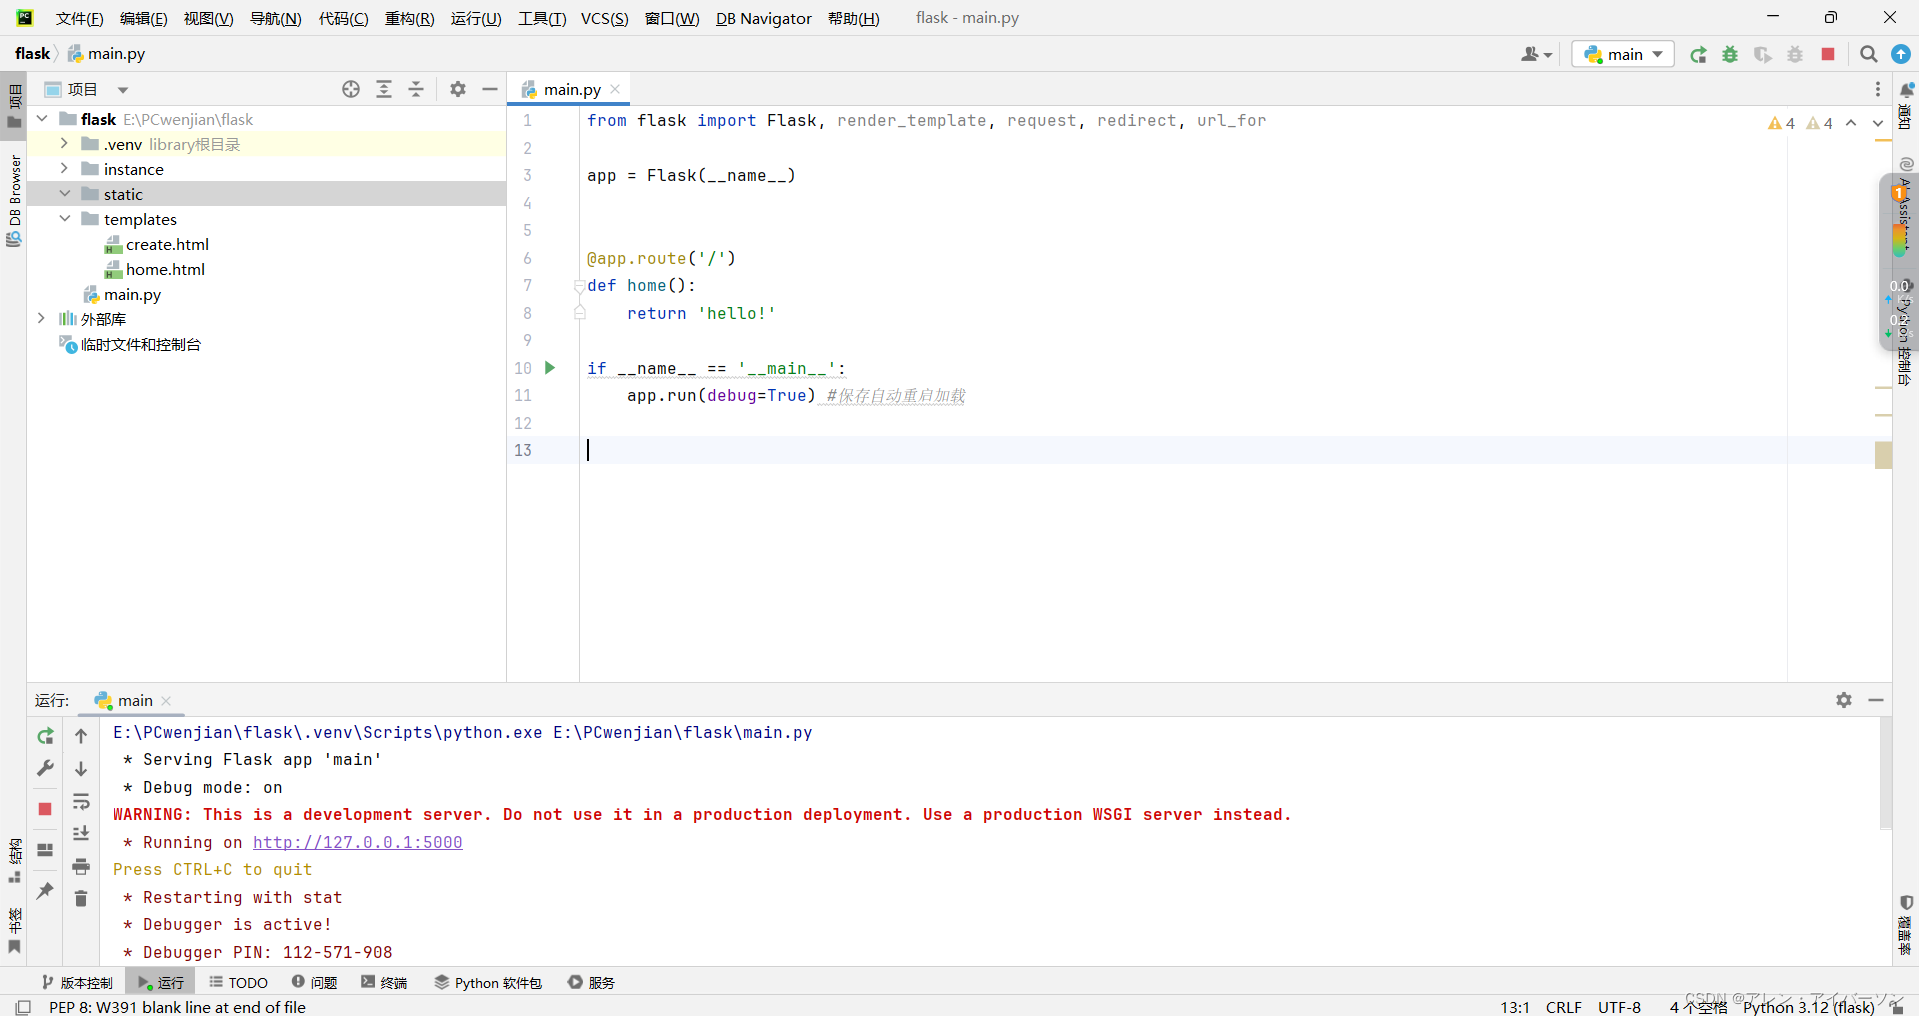Open the UTF-8 encoding selector in status bar
Image resolution: width=1919 pixels, height=1016 pixels.
[1619, 1007]
